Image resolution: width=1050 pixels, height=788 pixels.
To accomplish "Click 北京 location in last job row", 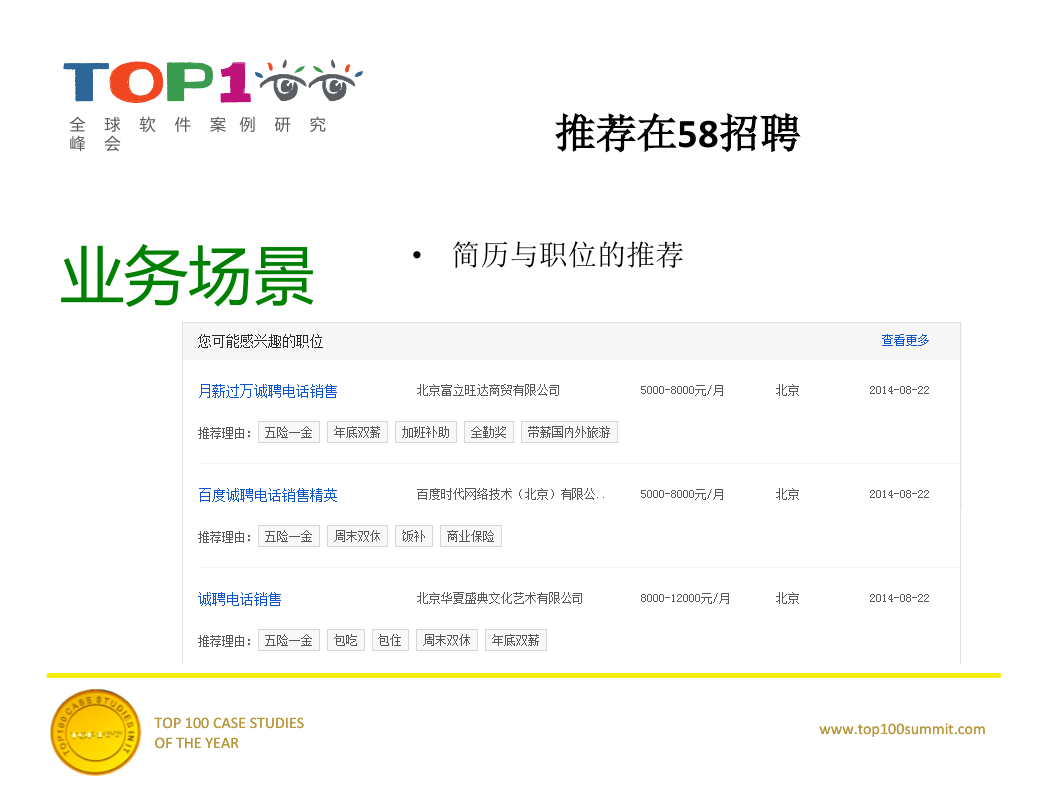I will point(788,599).
